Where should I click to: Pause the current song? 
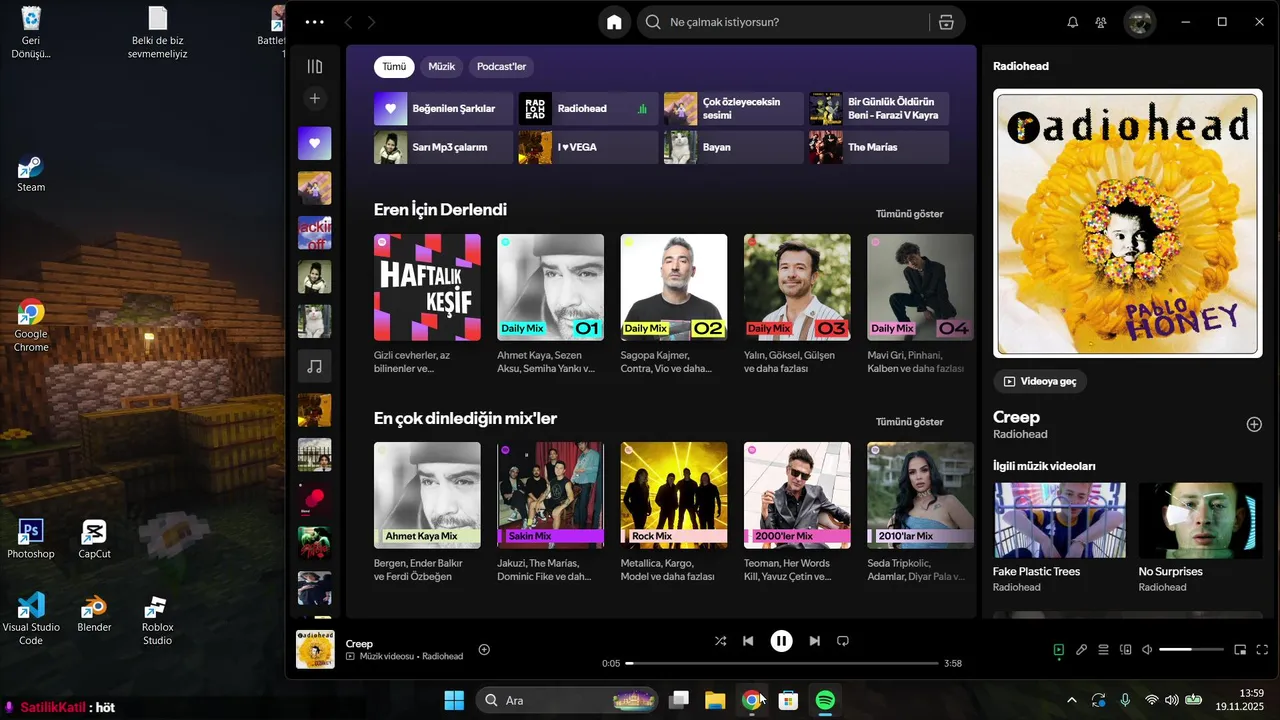coord(781,641)
